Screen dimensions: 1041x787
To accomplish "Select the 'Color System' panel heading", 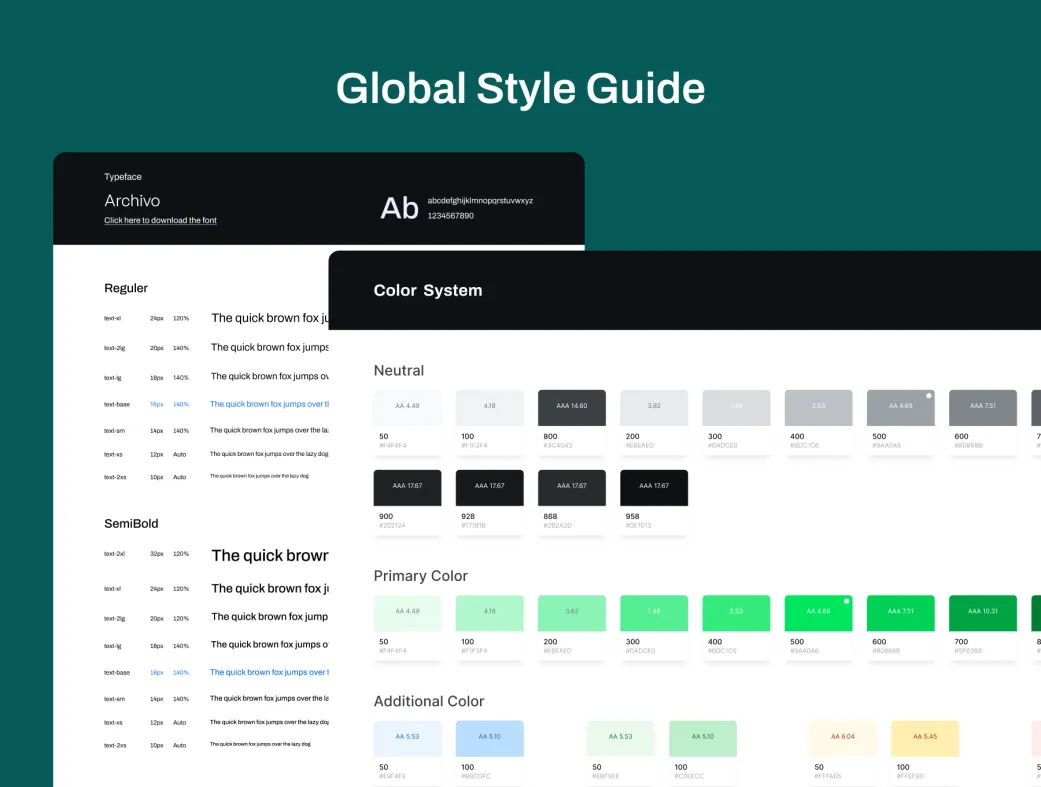I will (x=427, y=290).
